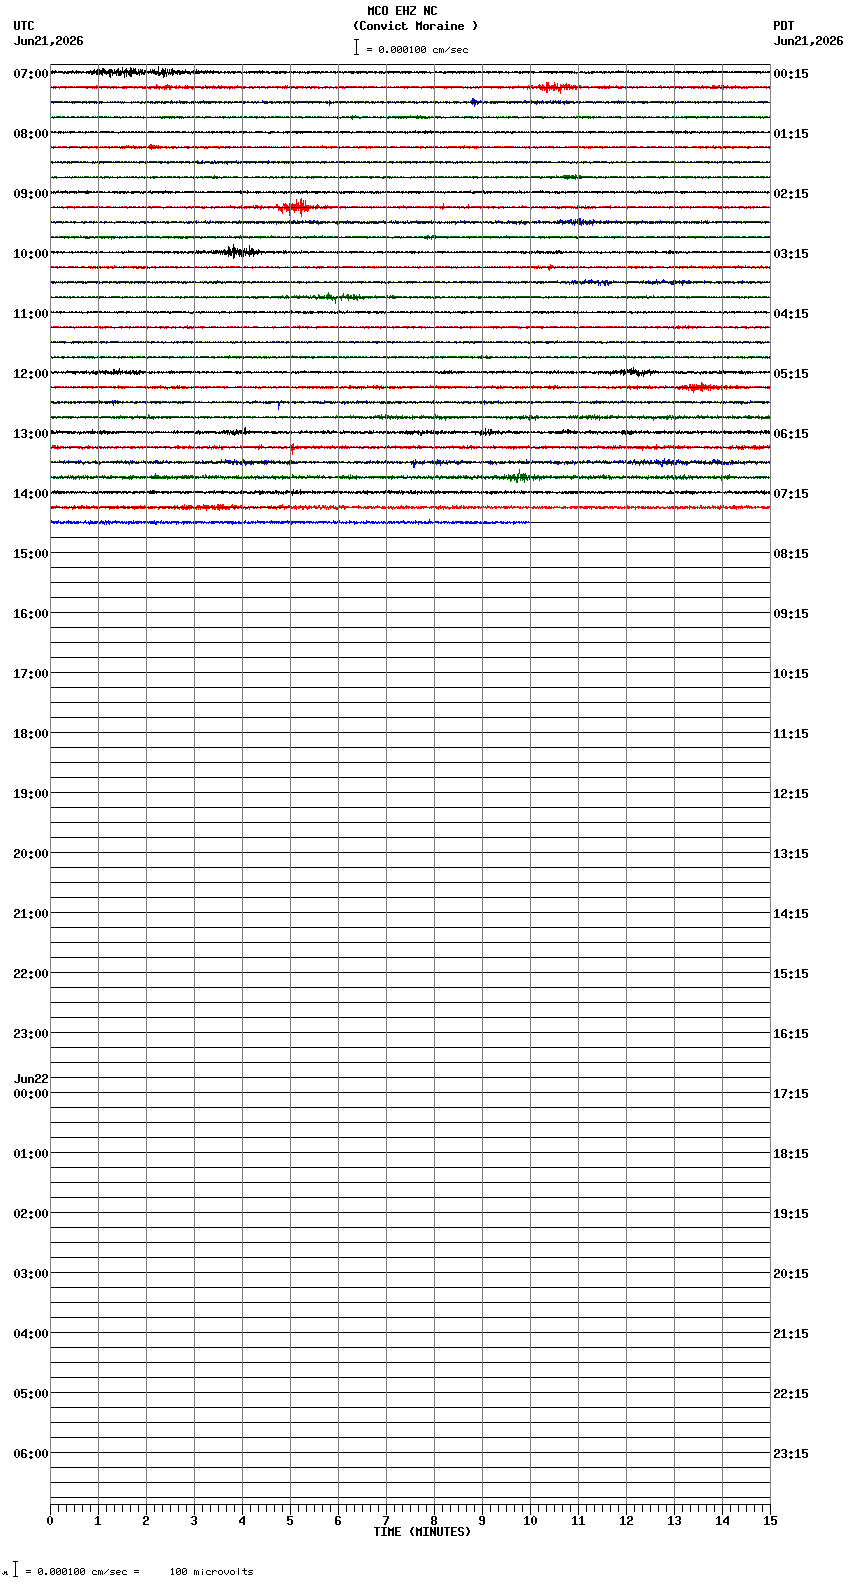Image resolution: width=850 pixels, height=1584 pixels.
Task: Click the 17:15 PDT time label
Action: coord(791,1093)
